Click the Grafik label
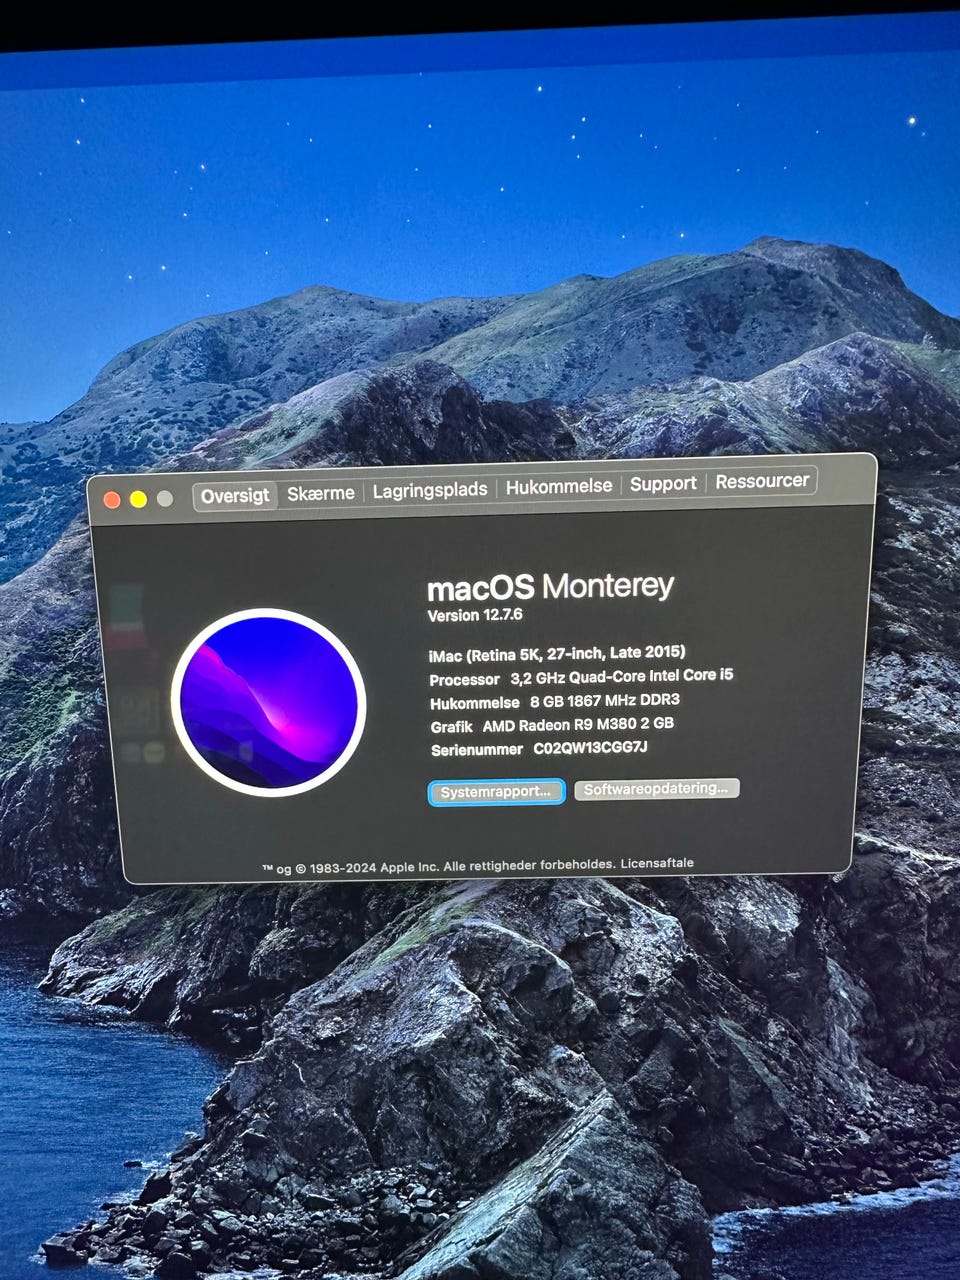The height and width of the screenshot is (1280, 960). click(451, 726)
